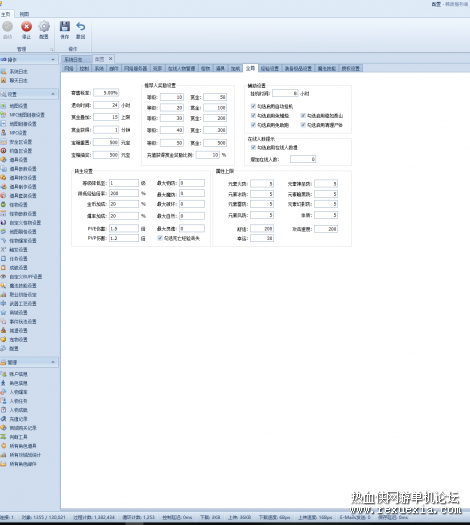Screen dimensions: 470x525
Task: Click the red 停止 stop icon
Action: tap(26, 26)
